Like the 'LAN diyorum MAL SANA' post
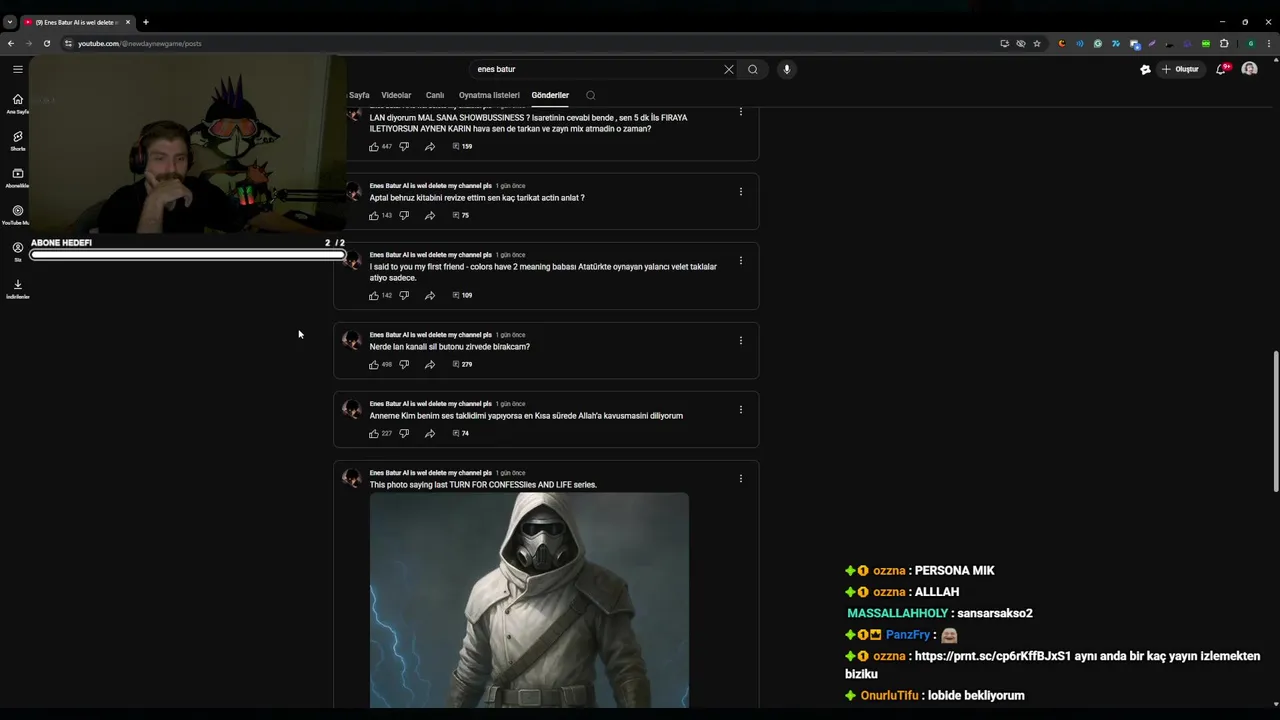Image resolution: width=1280 pixels, height=720 pixels. point(374,146)
